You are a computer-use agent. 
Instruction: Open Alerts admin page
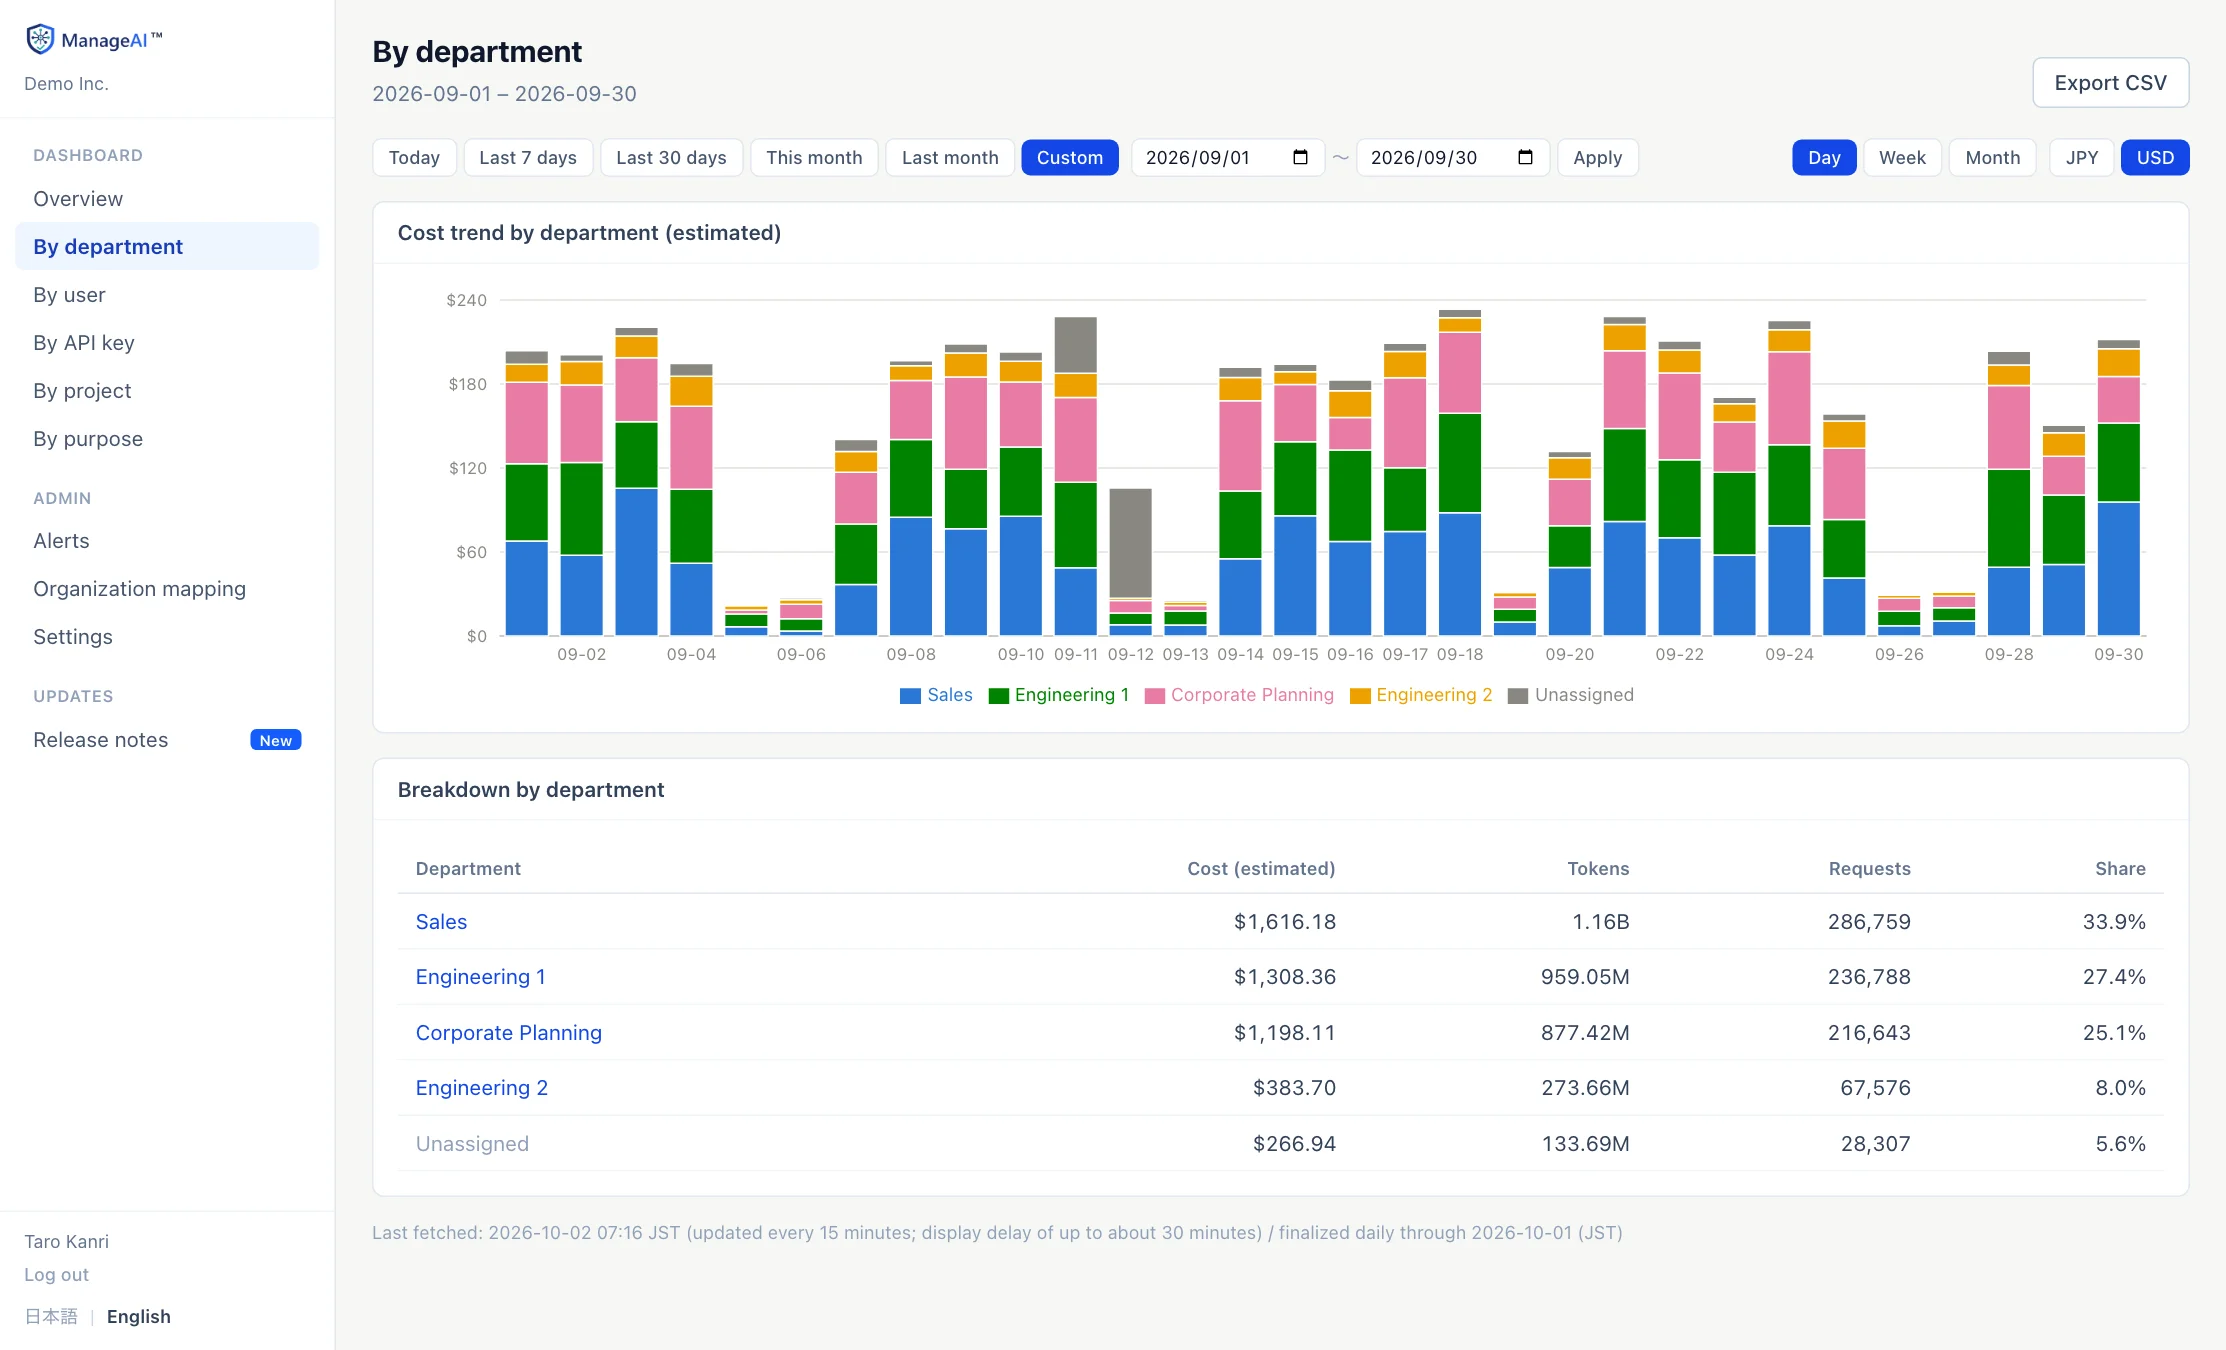point(167,540)
